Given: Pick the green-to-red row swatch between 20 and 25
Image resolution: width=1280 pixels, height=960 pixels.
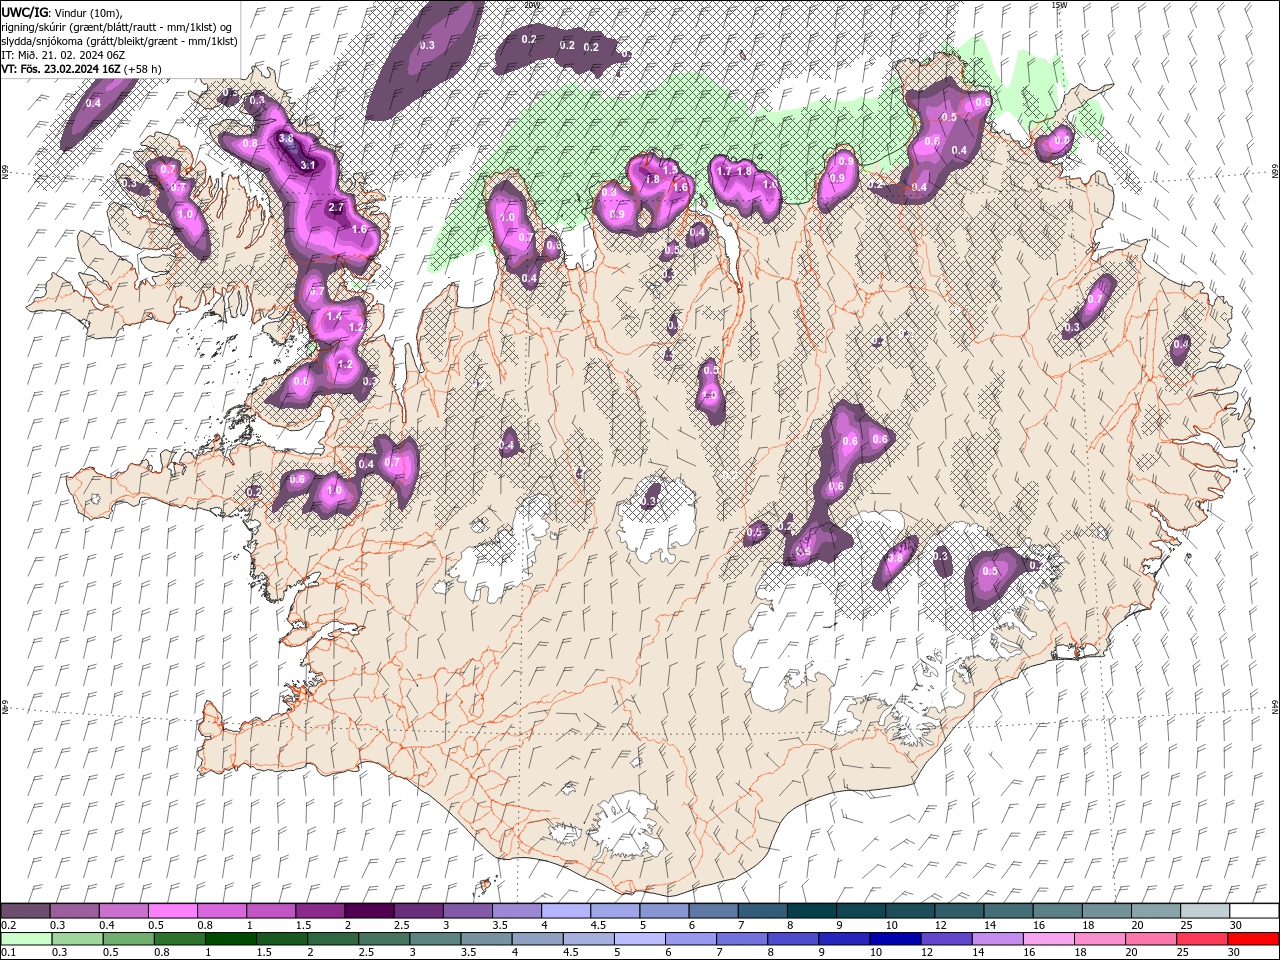Looking at the screenshot, I should coord(1152,939).
